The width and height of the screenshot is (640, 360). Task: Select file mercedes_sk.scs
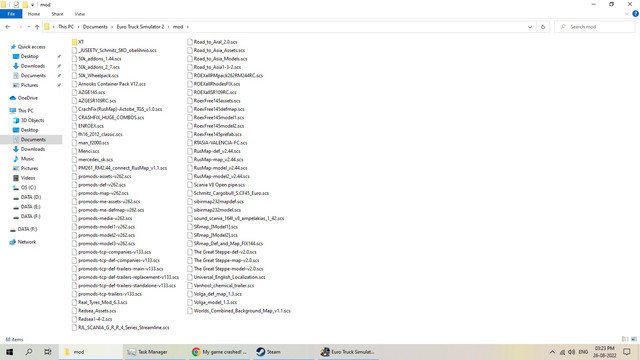pos(92,160)
